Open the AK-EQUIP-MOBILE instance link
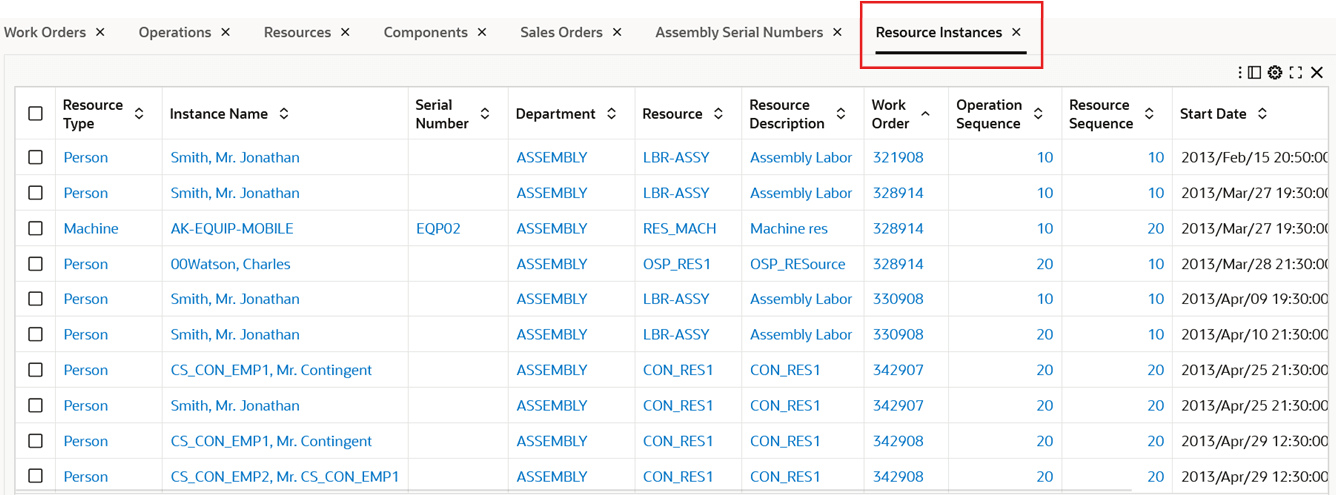 232,228
